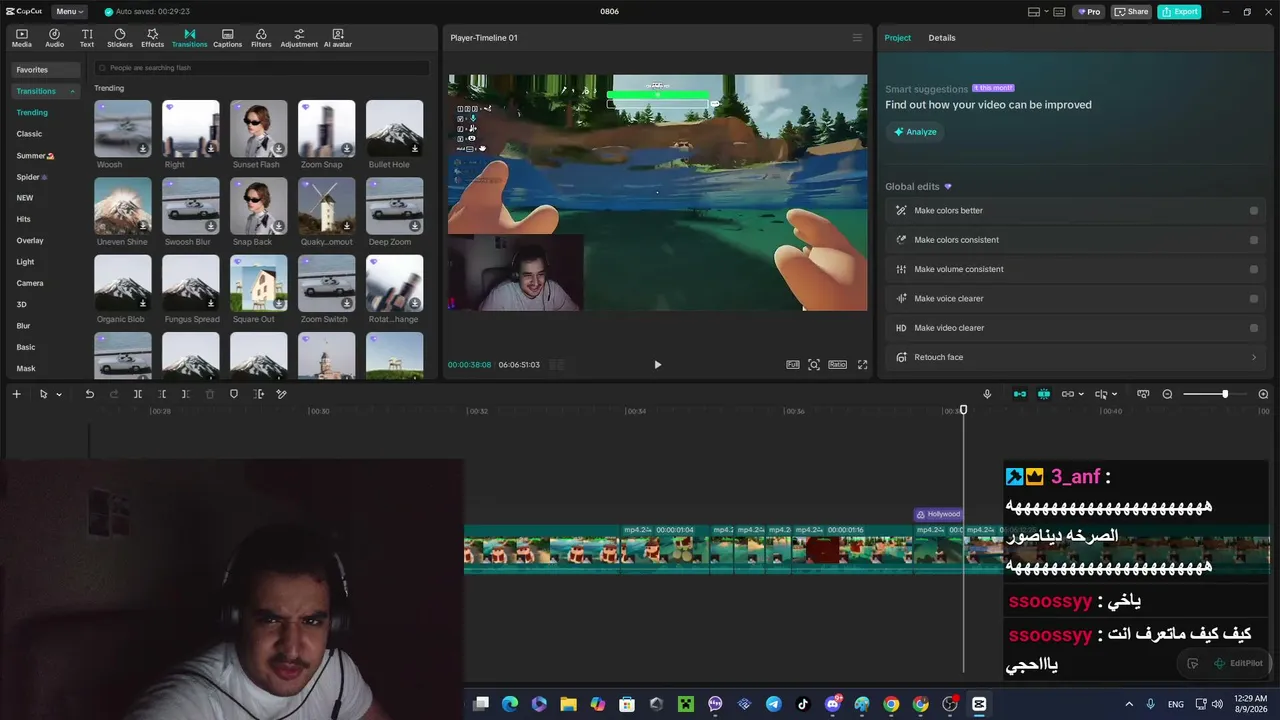Click the Pro button
Image resolution: width=1280 pixels, height=720 pixels.
pyautogui.click(x=1088, y=12)
